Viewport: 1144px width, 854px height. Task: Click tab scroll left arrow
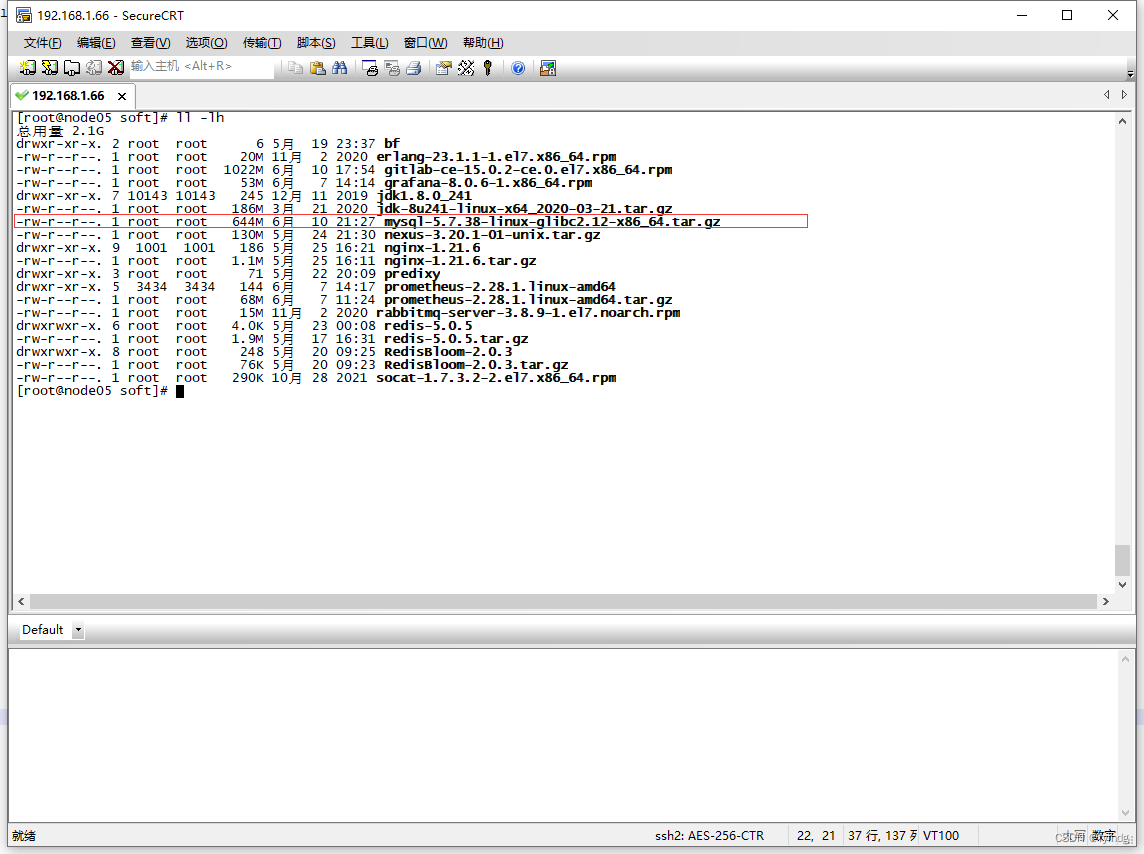coord(1107,95)
